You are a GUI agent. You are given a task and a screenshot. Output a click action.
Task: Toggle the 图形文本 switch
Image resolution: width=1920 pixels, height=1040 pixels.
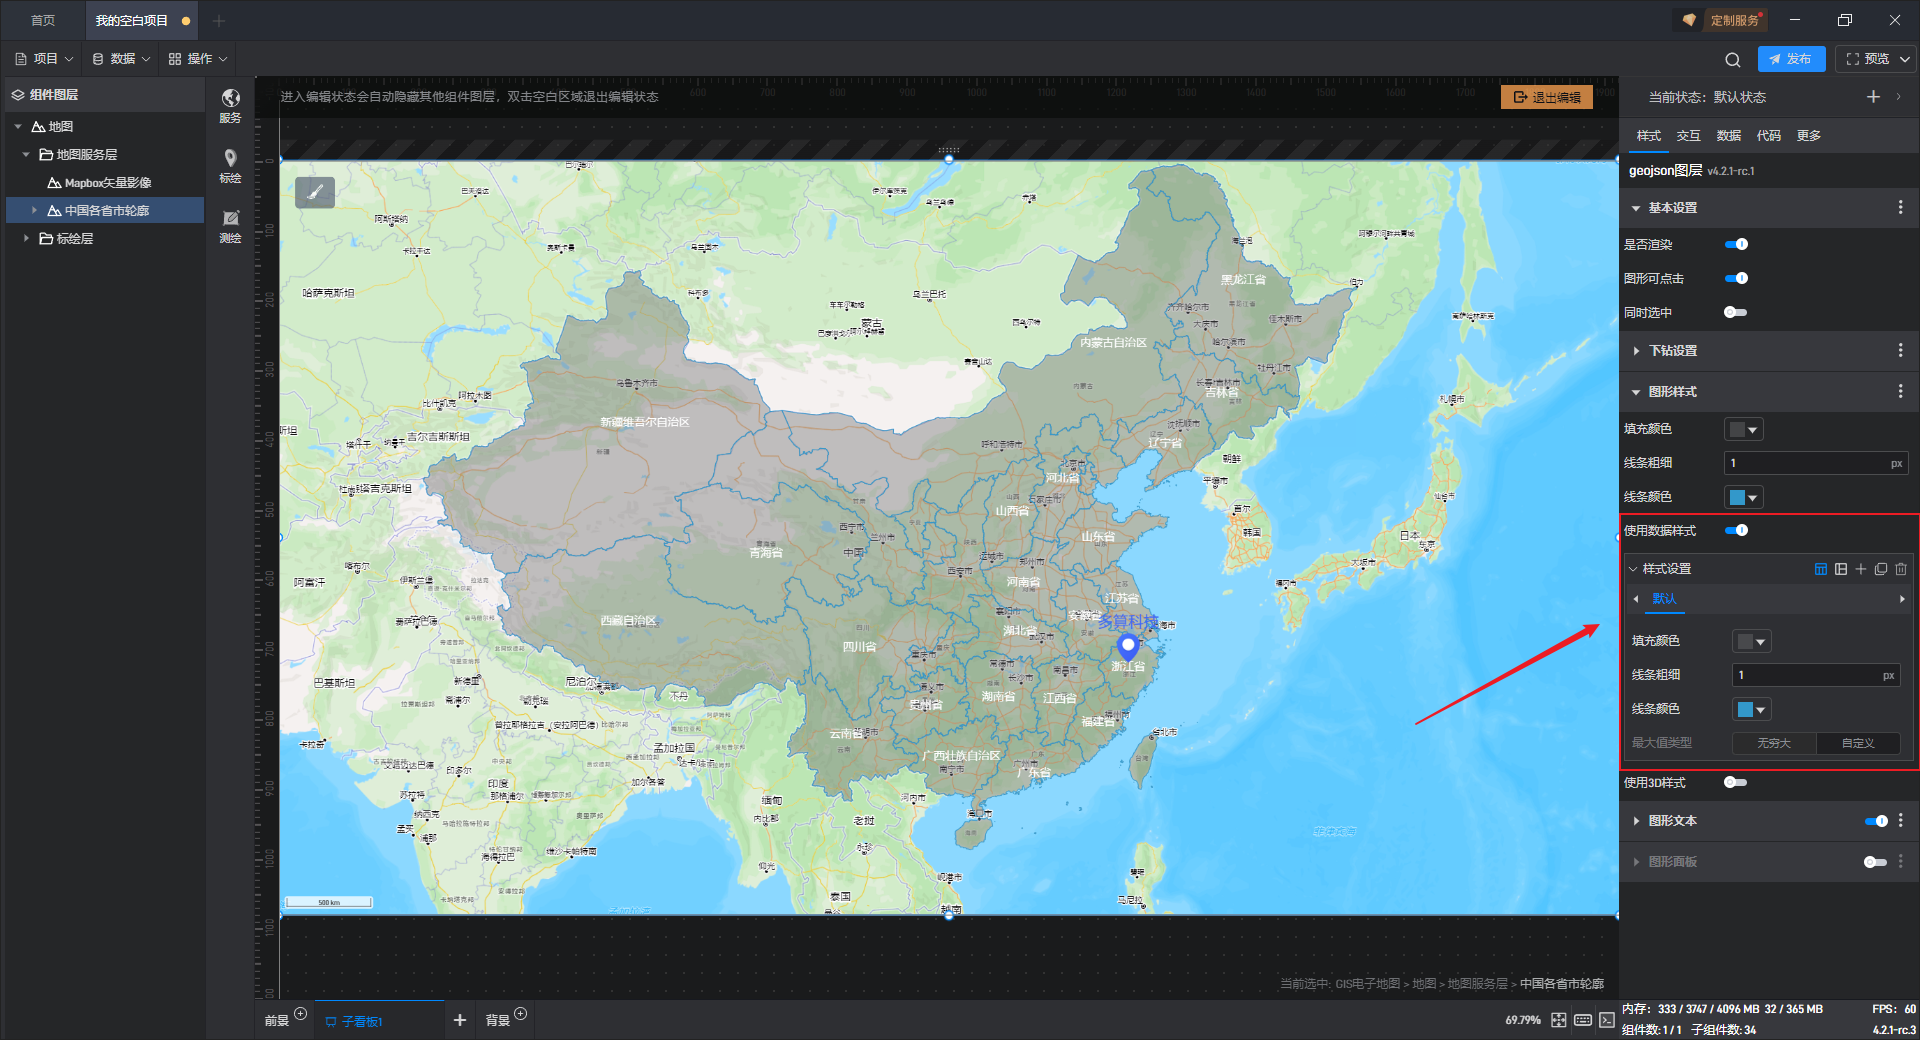coord(1876,821)
